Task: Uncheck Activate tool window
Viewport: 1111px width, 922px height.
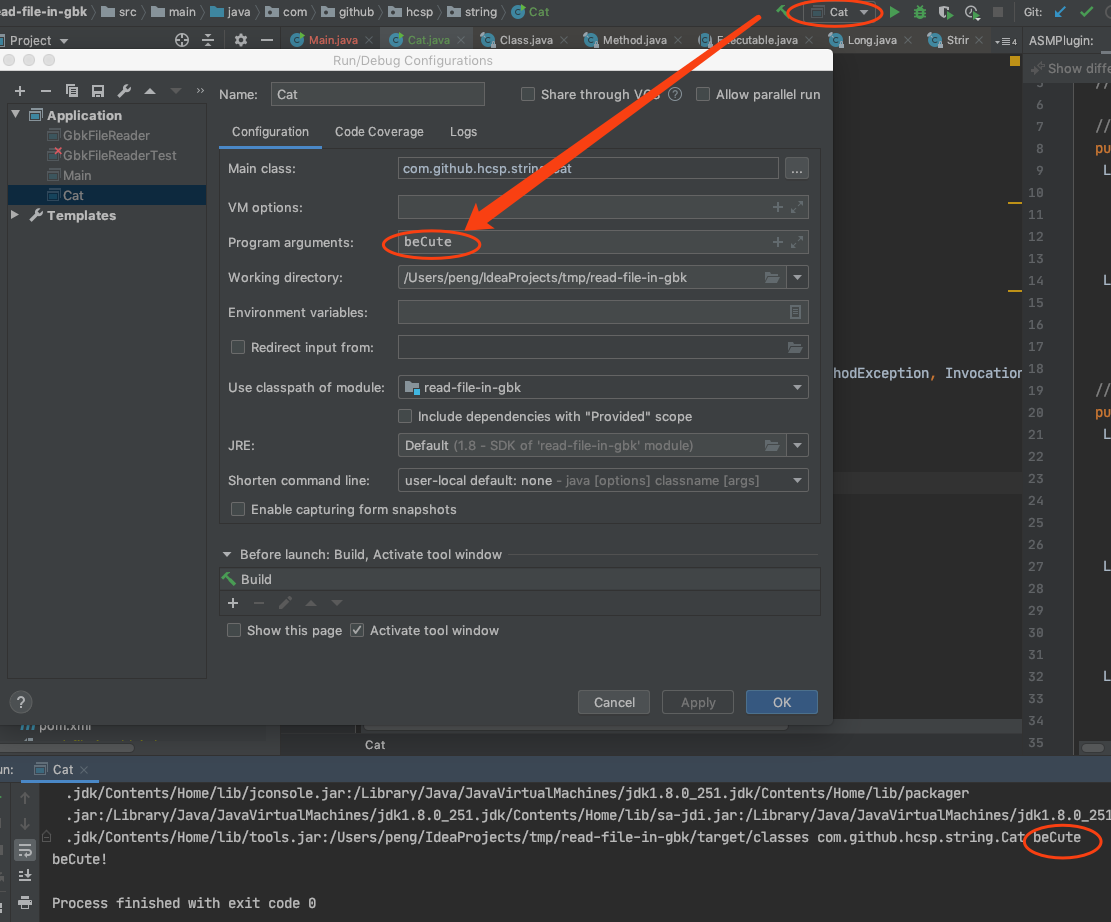Action: (357, 630)
